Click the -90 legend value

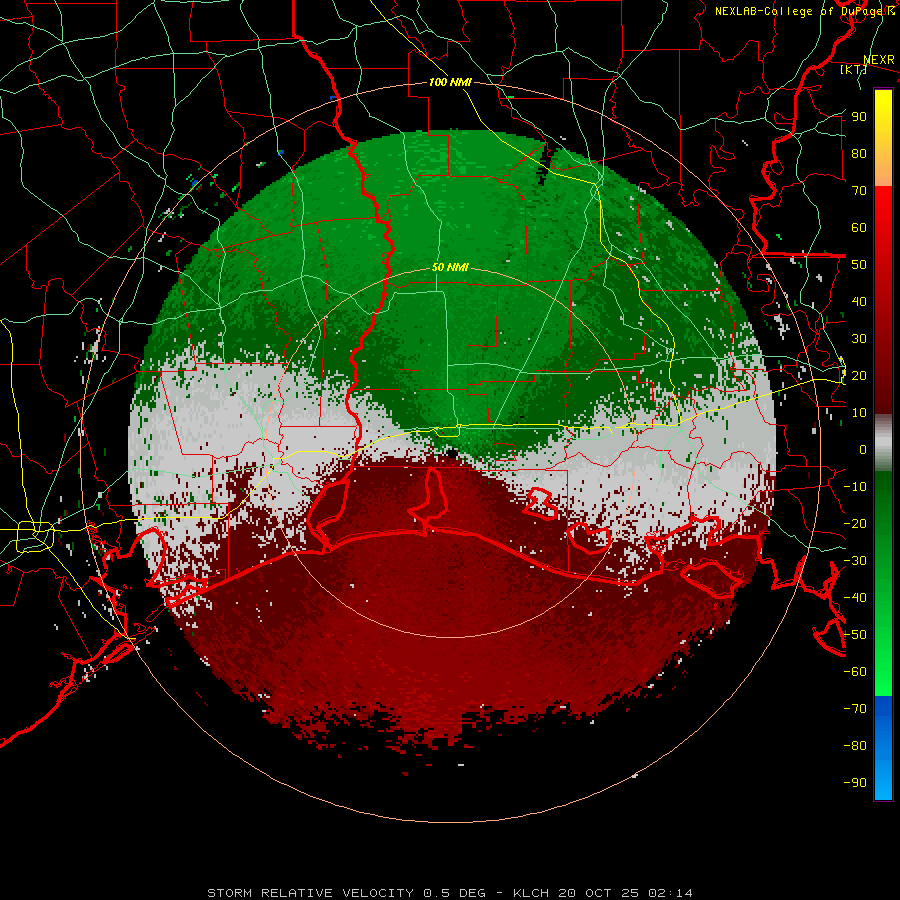[x=855, y=783]
